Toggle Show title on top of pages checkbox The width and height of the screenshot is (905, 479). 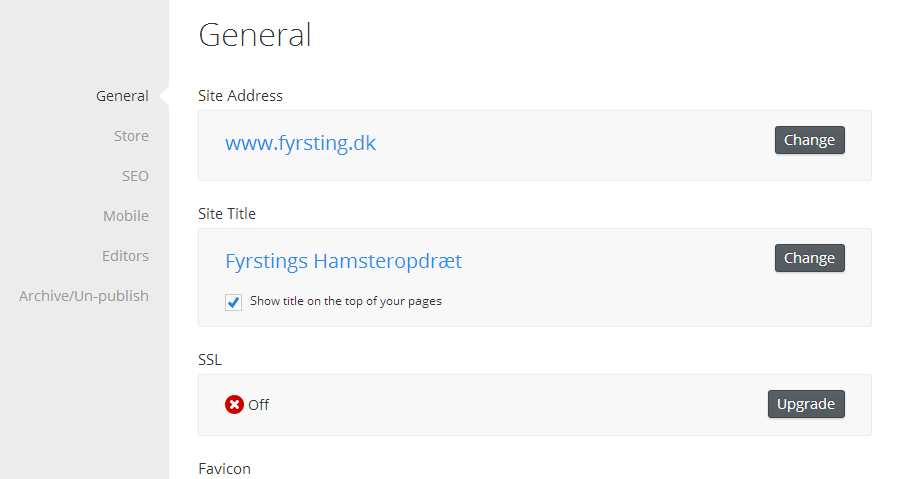[x=233, y=302]
